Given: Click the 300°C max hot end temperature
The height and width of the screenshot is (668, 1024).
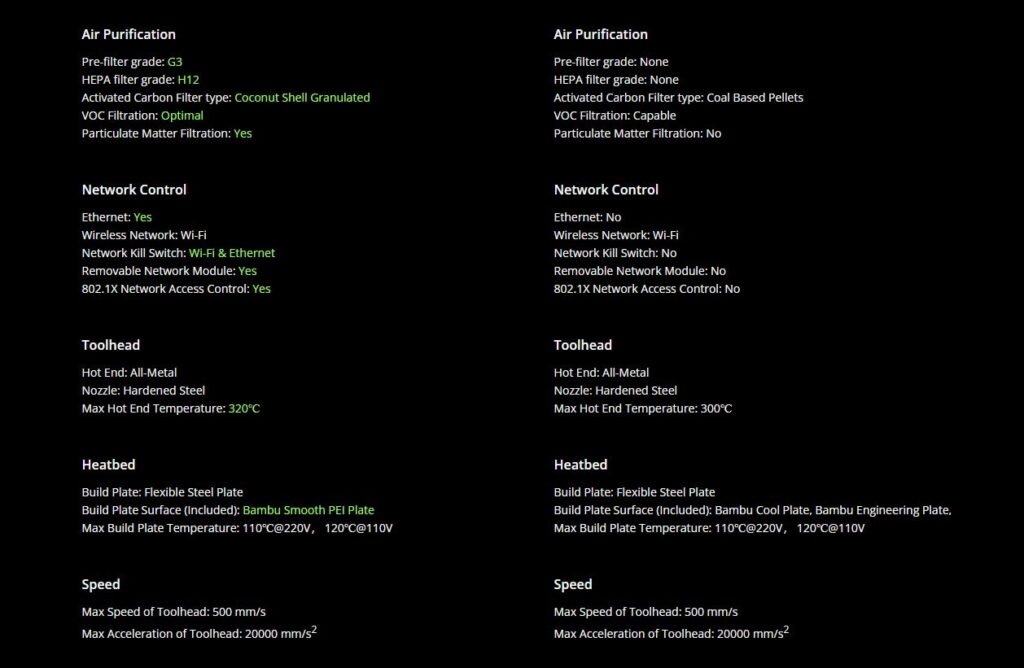Looking at the screenshot, I should click(x=716, y=409).
